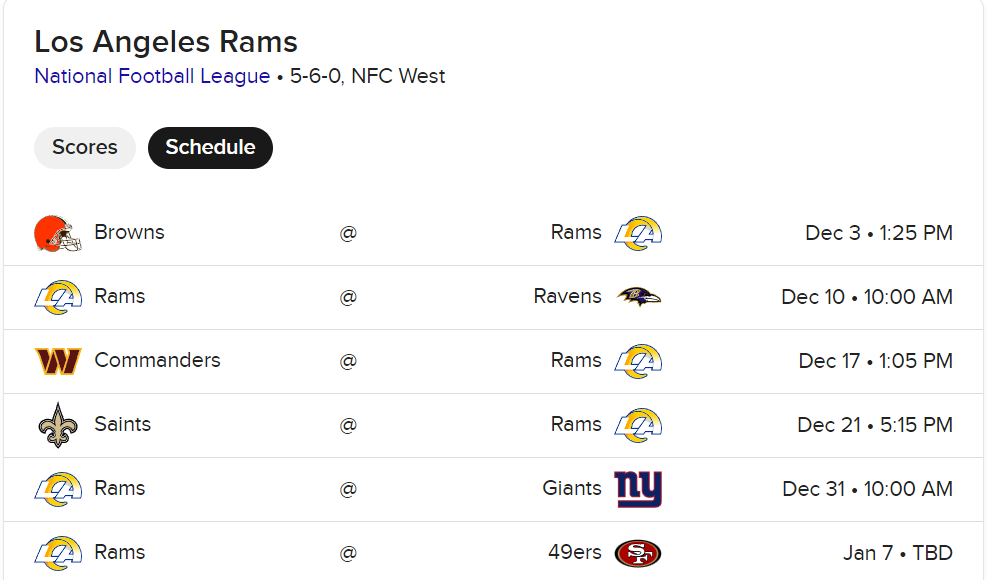This screenshot has height=580, width=990.
Task: Click the Saints team name
Action: [122, 424]
